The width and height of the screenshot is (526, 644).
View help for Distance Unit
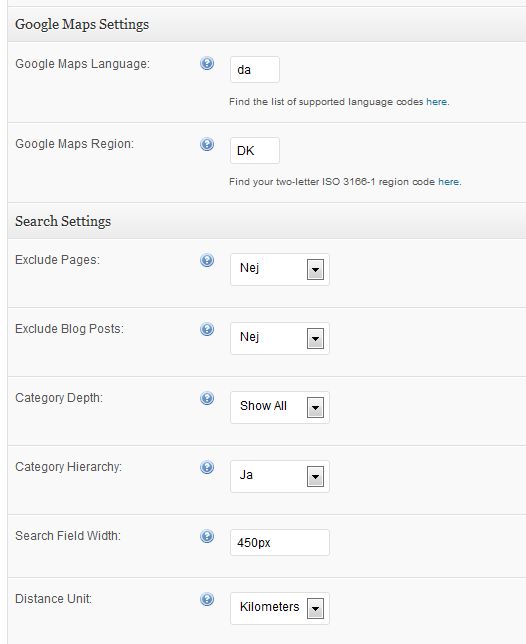point(207,599)
